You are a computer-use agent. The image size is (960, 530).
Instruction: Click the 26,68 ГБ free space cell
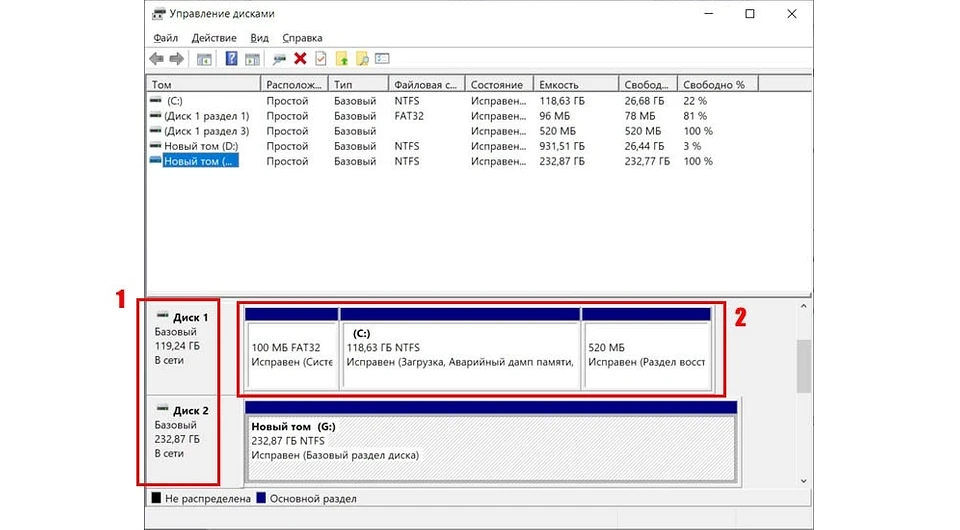(x=644, y=101)
